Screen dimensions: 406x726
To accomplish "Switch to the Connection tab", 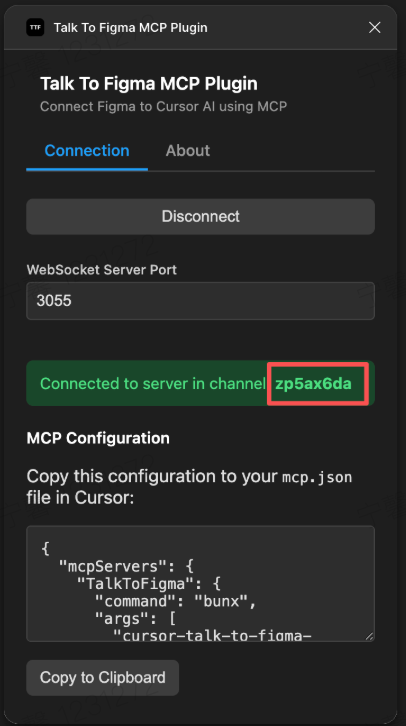I will [x=87, y=150].
